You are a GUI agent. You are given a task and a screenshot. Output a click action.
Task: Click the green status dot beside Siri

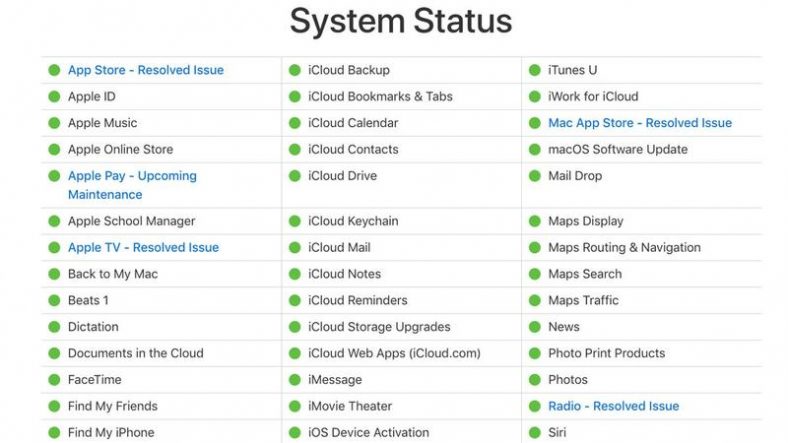pyautogui.click(x=535, y=432)
